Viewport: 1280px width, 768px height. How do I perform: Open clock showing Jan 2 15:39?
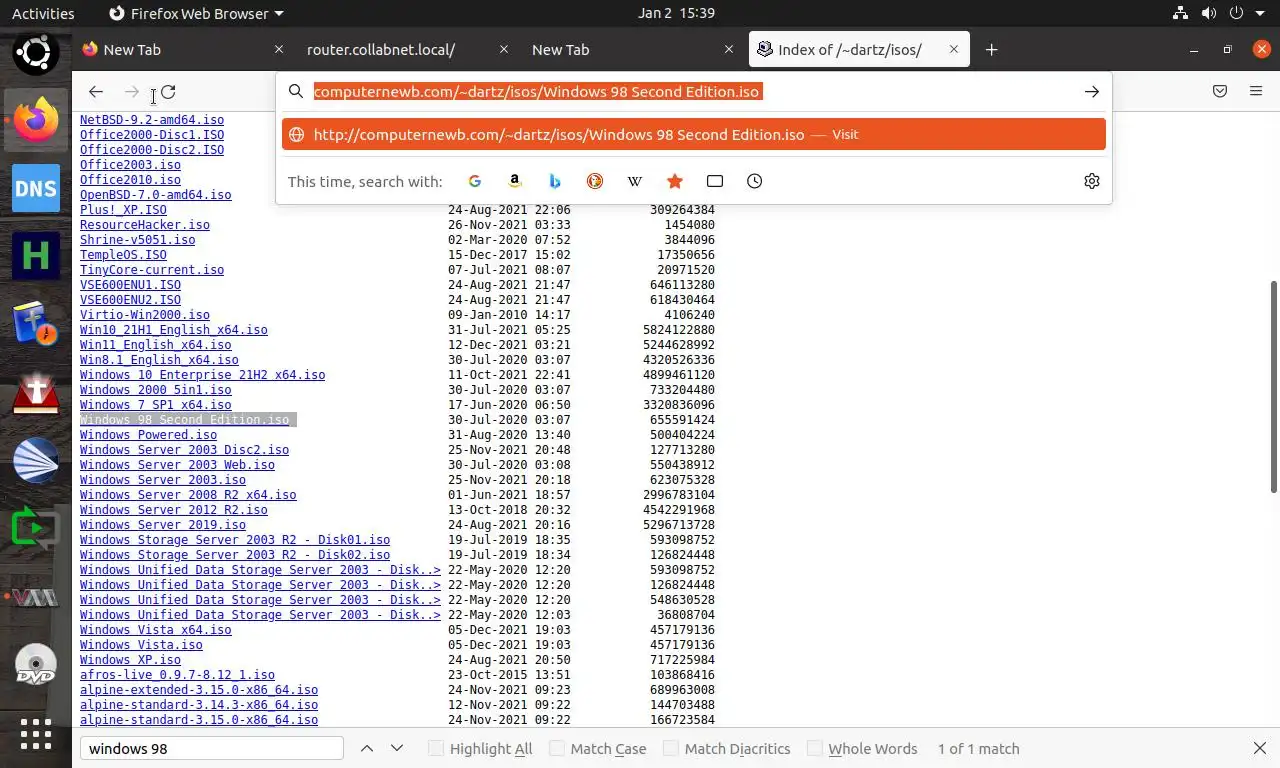coord(676,14)
